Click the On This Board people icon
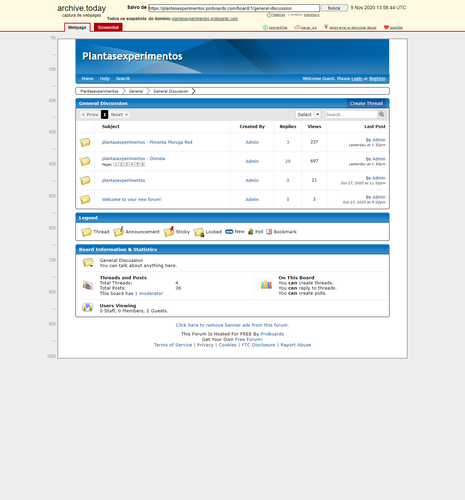Viewport: 465px width, 500px height. [x=266, y=285]
